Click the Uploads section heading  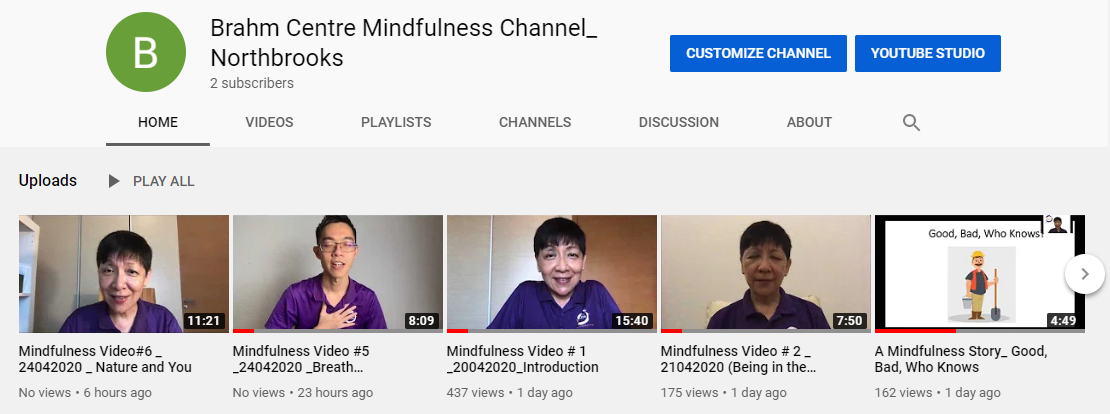[x=47, y=180]
